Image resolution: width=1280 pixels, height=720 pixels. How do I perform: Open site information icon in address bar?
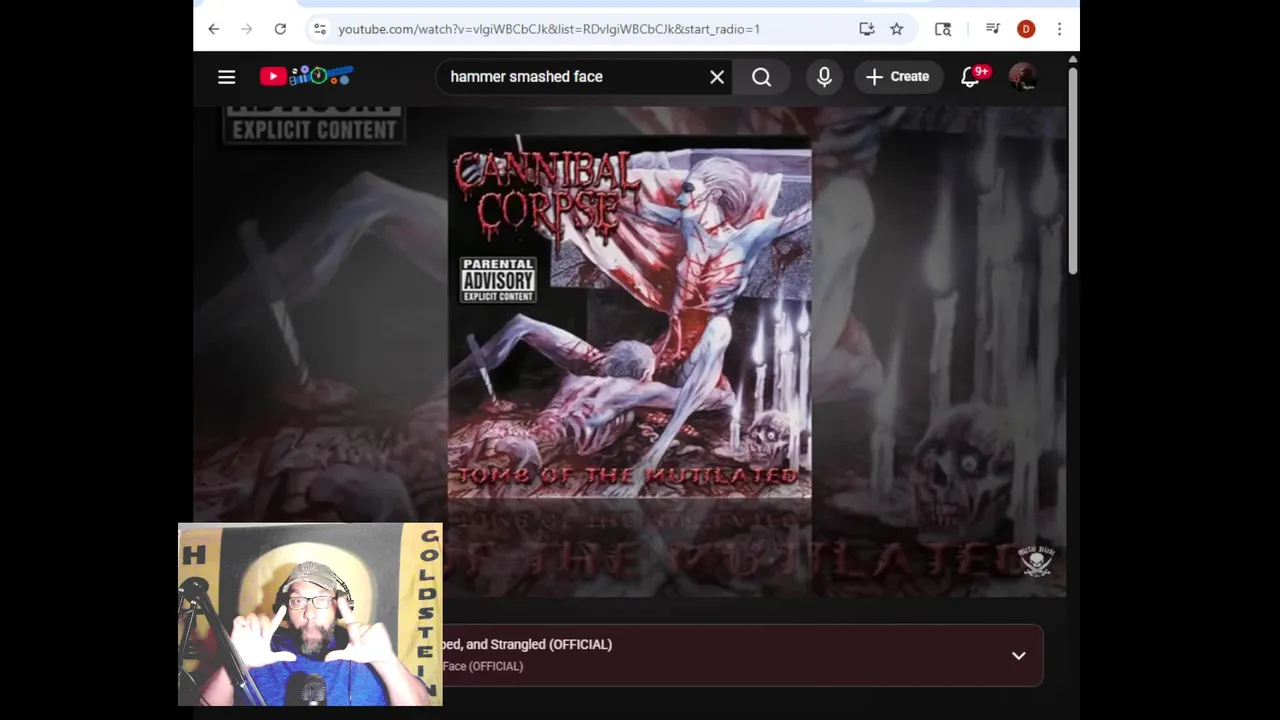[320, 29]
